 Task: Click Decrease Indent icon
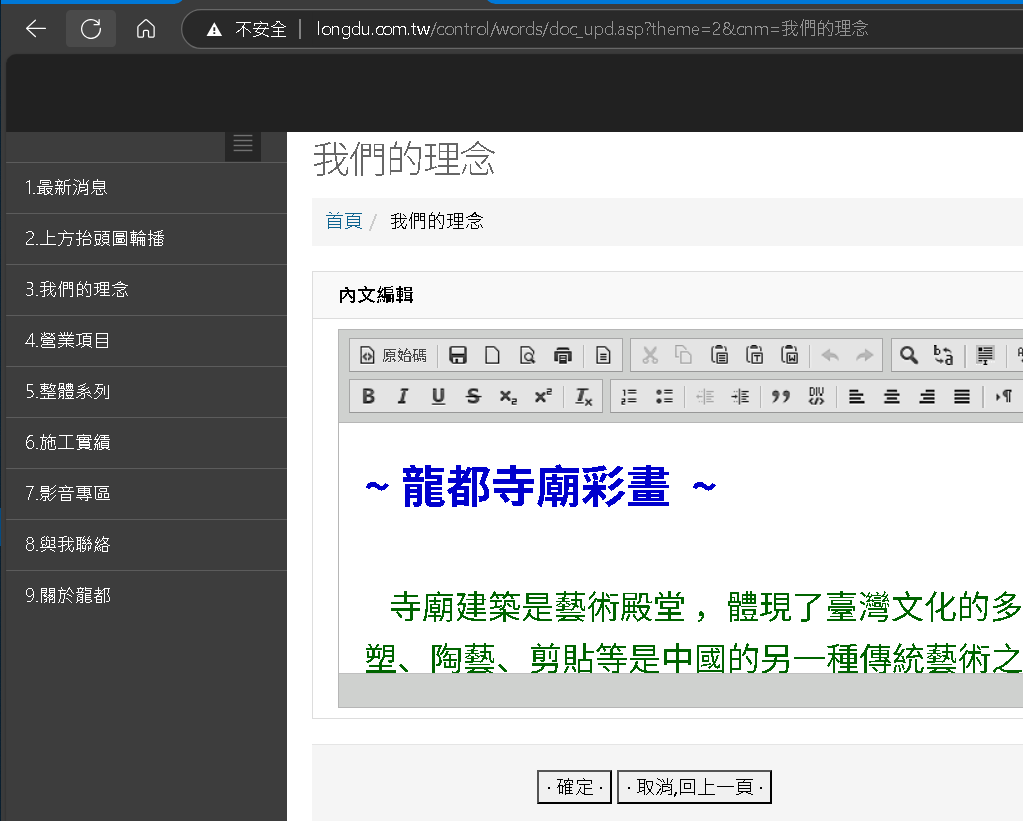705,396
